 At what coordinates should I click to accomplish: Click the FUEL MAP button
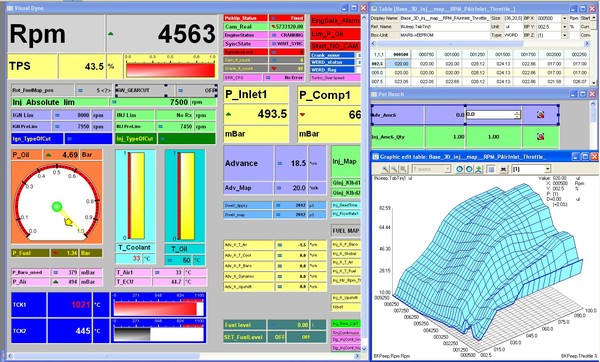(346, 231)
